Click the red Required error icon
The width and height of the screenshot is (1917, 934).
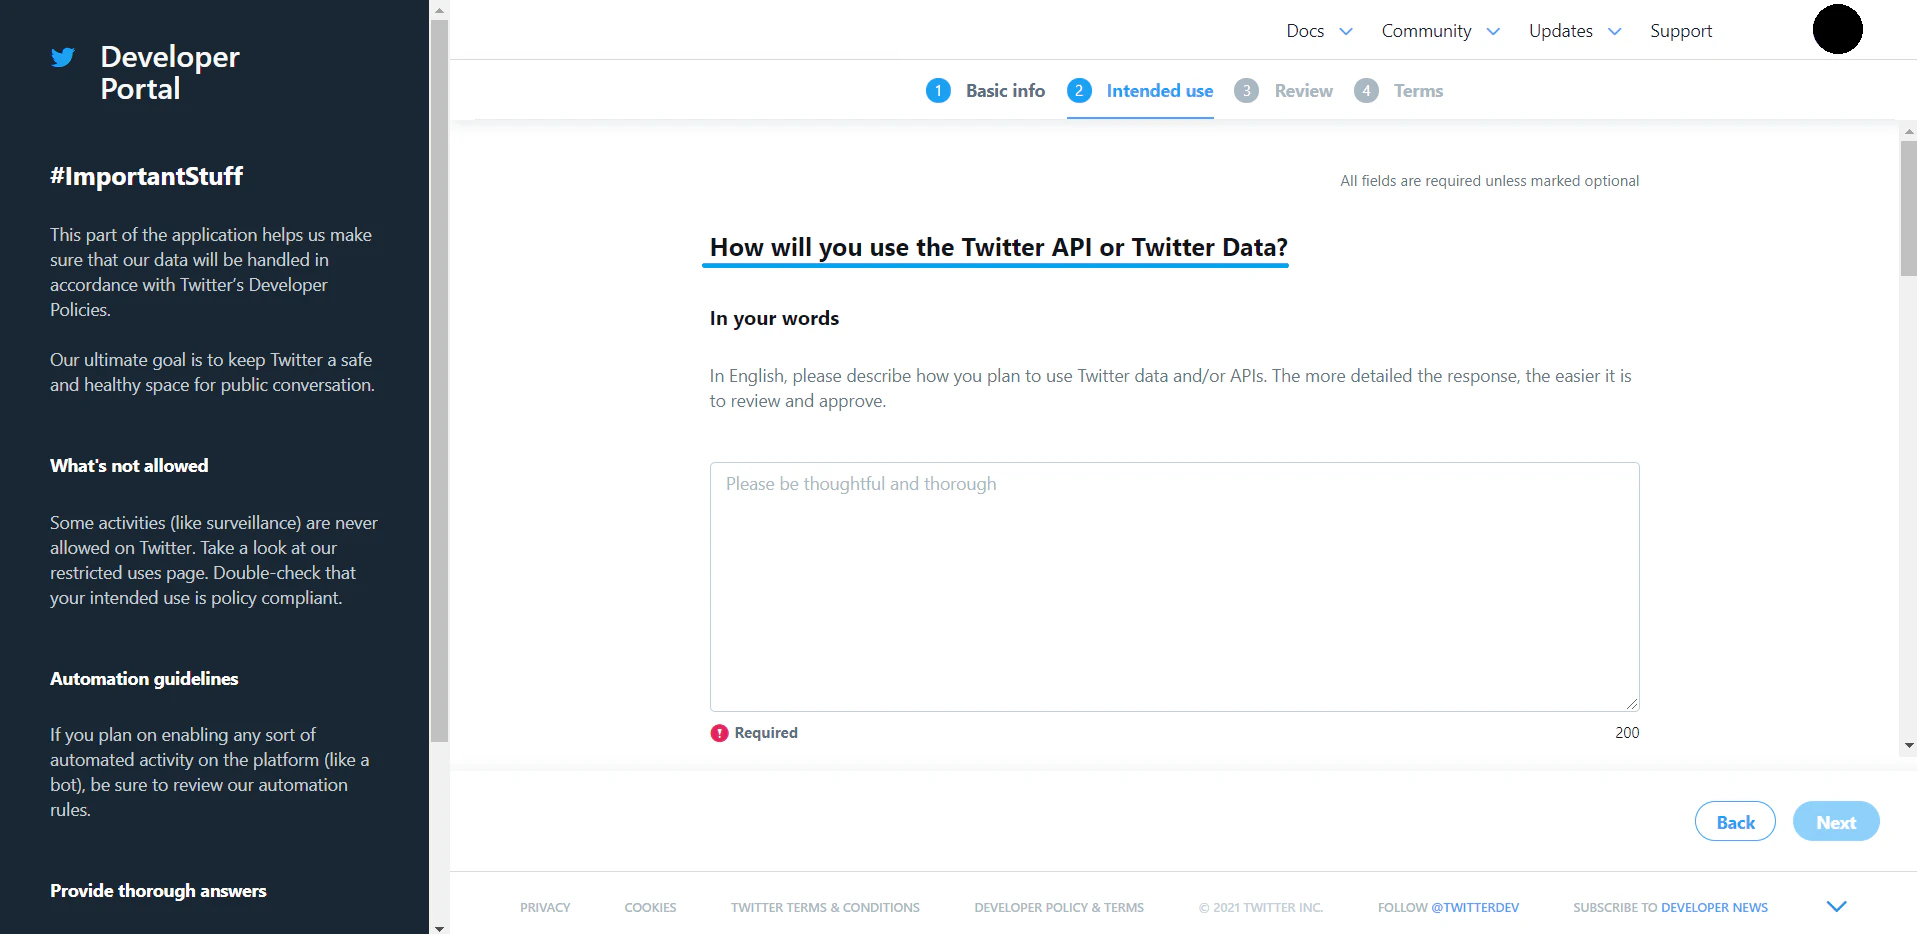pyautogui.click(x=719, y=733)
